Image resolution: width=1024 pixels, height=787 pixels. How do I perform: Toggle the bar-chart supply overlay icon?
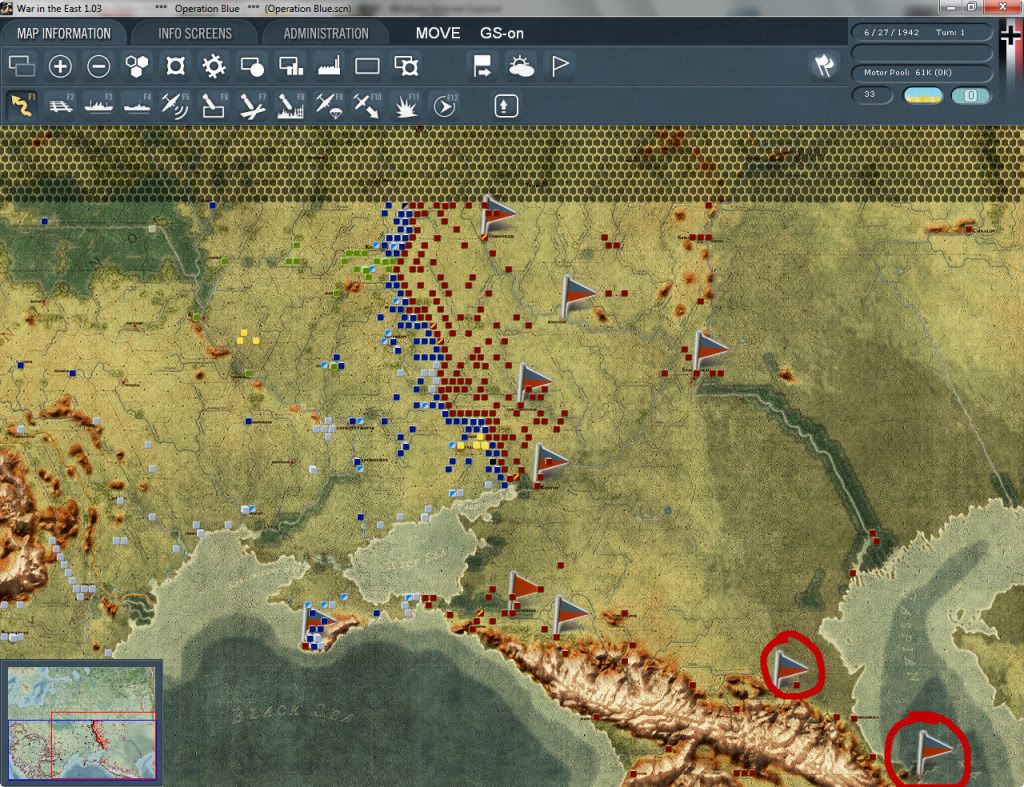click(291, 66)
